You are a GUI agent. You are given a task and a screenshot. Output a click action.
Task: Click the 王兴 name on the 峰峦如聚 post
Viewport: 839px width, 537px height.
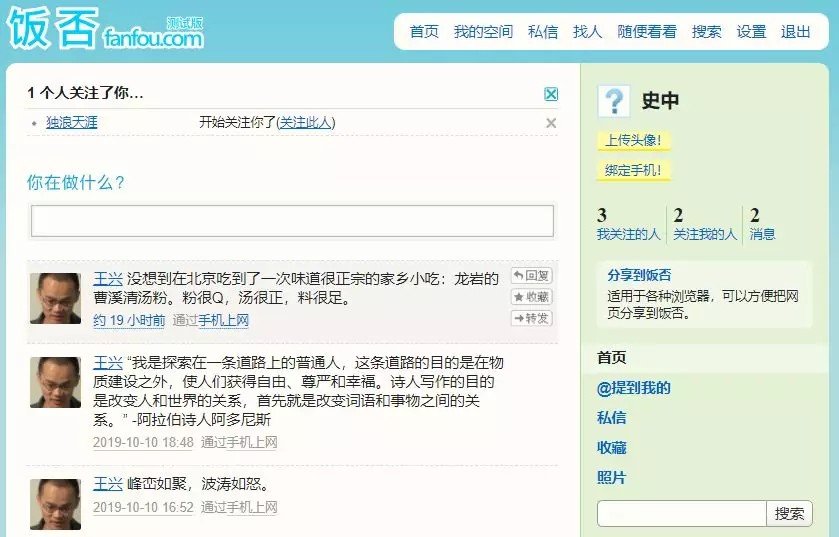click(x=108, y=484)
